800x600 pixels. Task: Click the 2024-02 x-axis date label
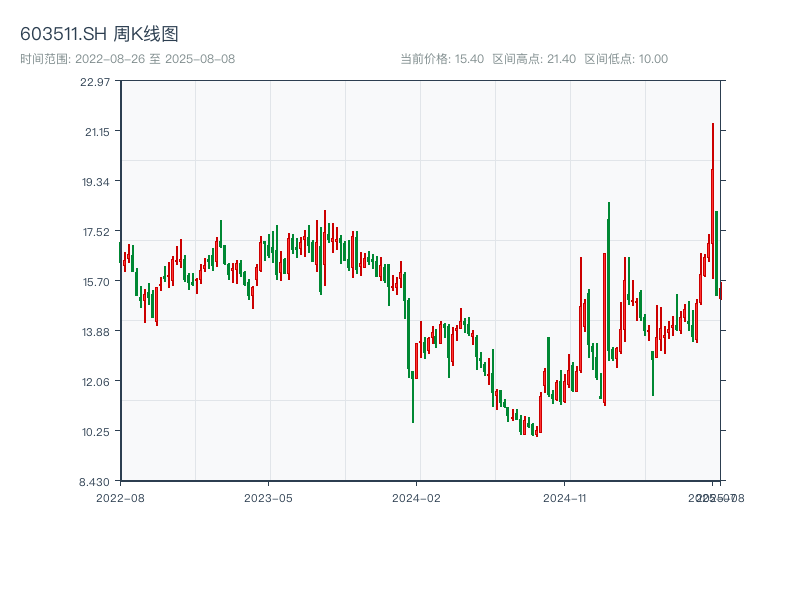(417, 497)
